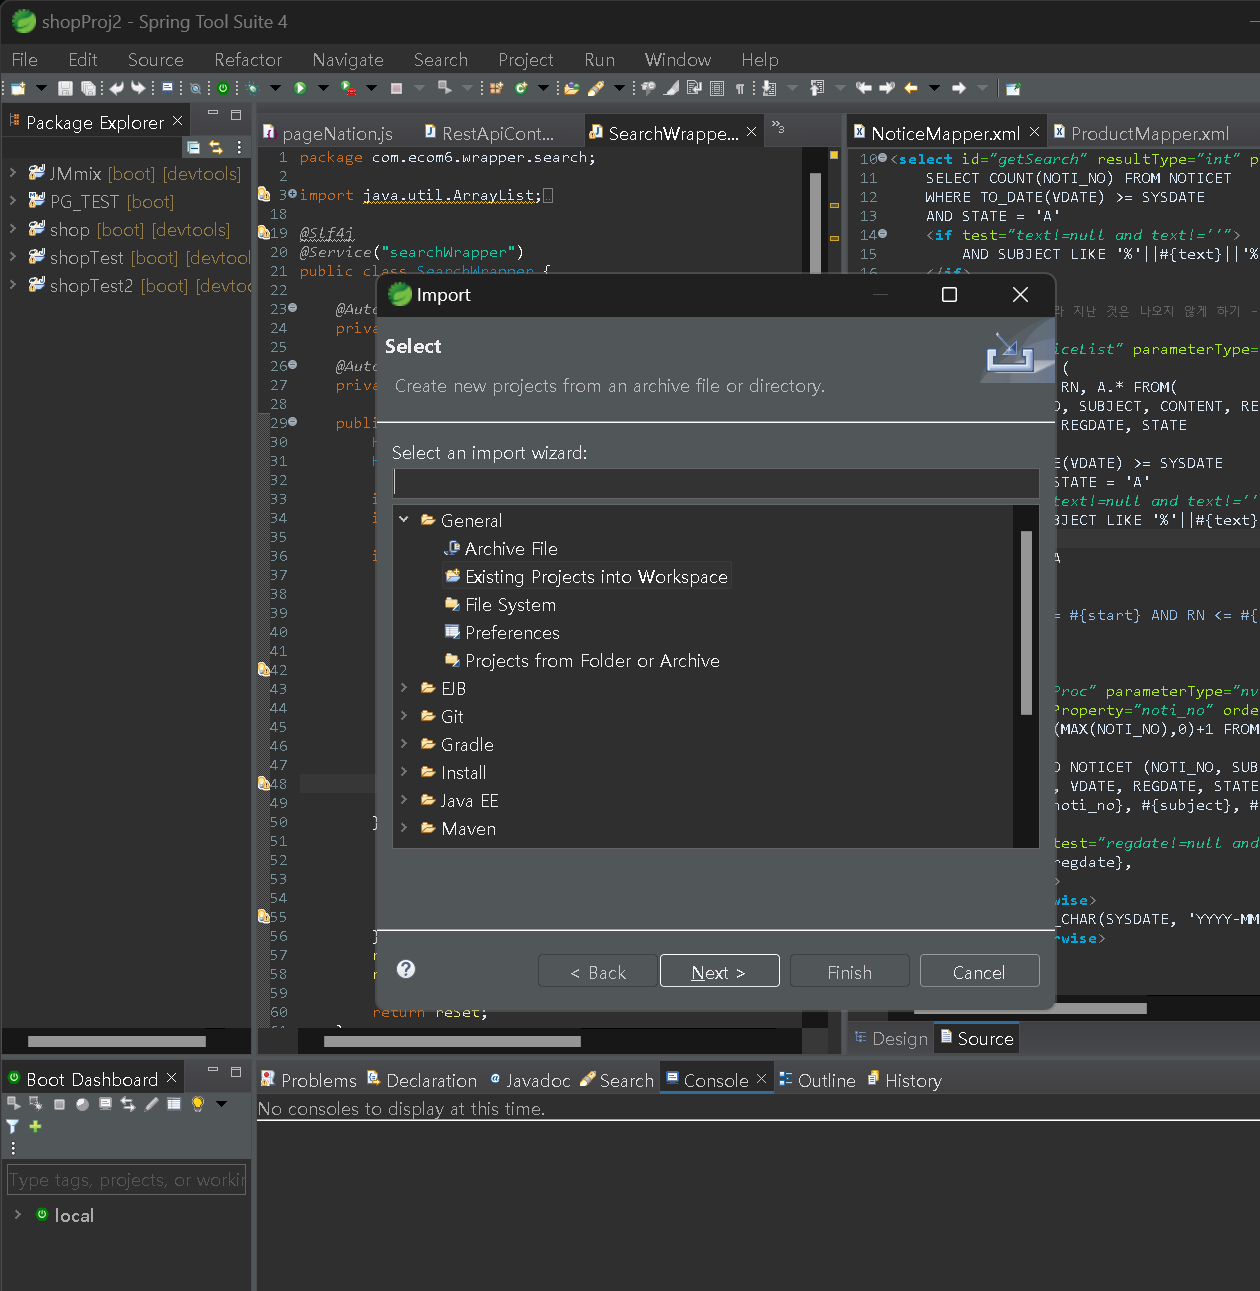Click the filter funnel icon in Boot Dashboard
Viewport: 1260px width, 1291px height.
(x=13, y=1127)
